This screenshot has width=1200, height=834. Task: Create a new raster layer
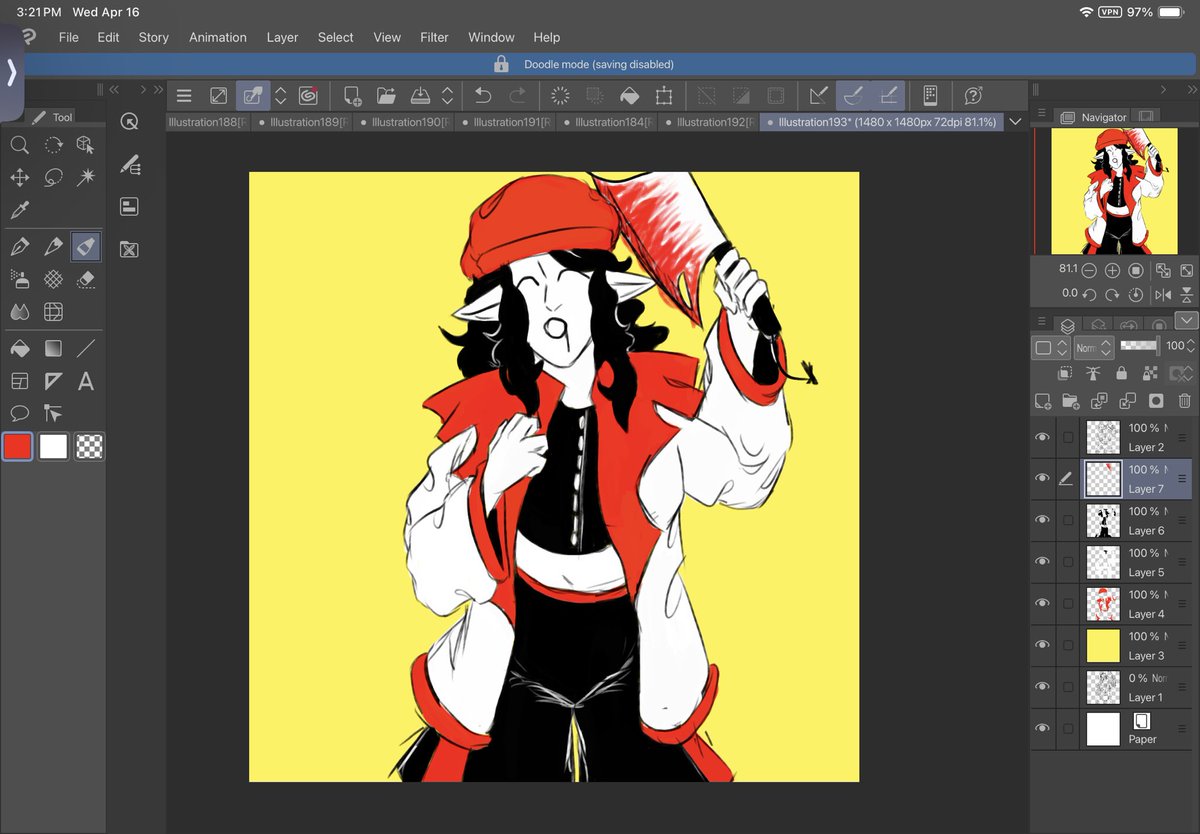[x=1042, y=401]
